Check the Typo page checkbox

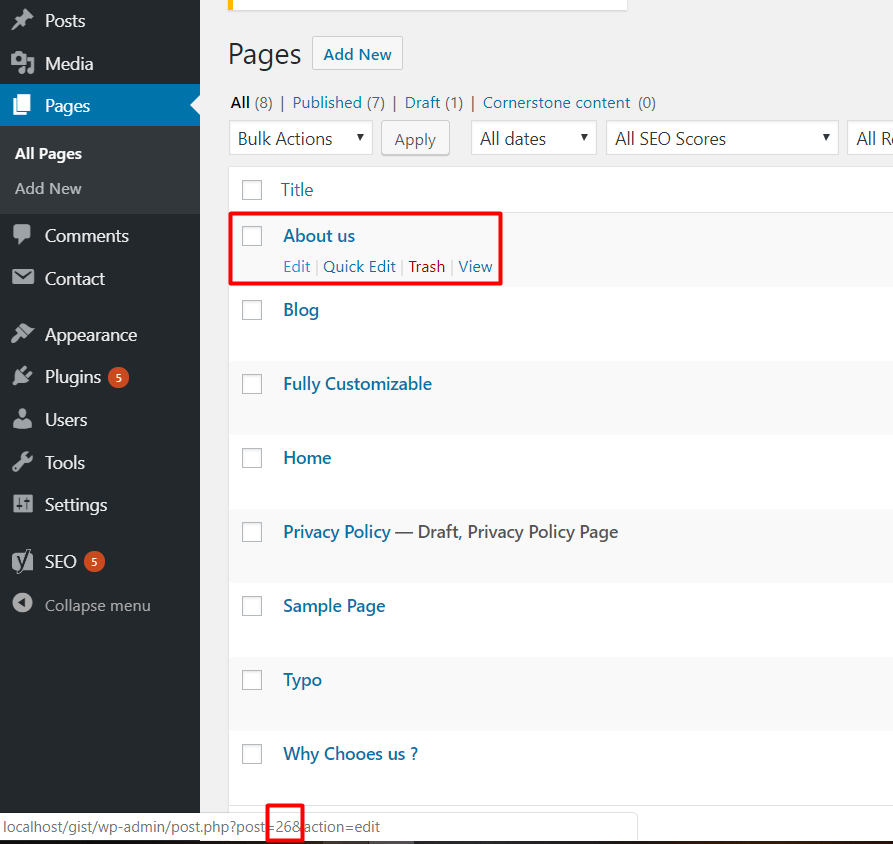tap(252, 680)
